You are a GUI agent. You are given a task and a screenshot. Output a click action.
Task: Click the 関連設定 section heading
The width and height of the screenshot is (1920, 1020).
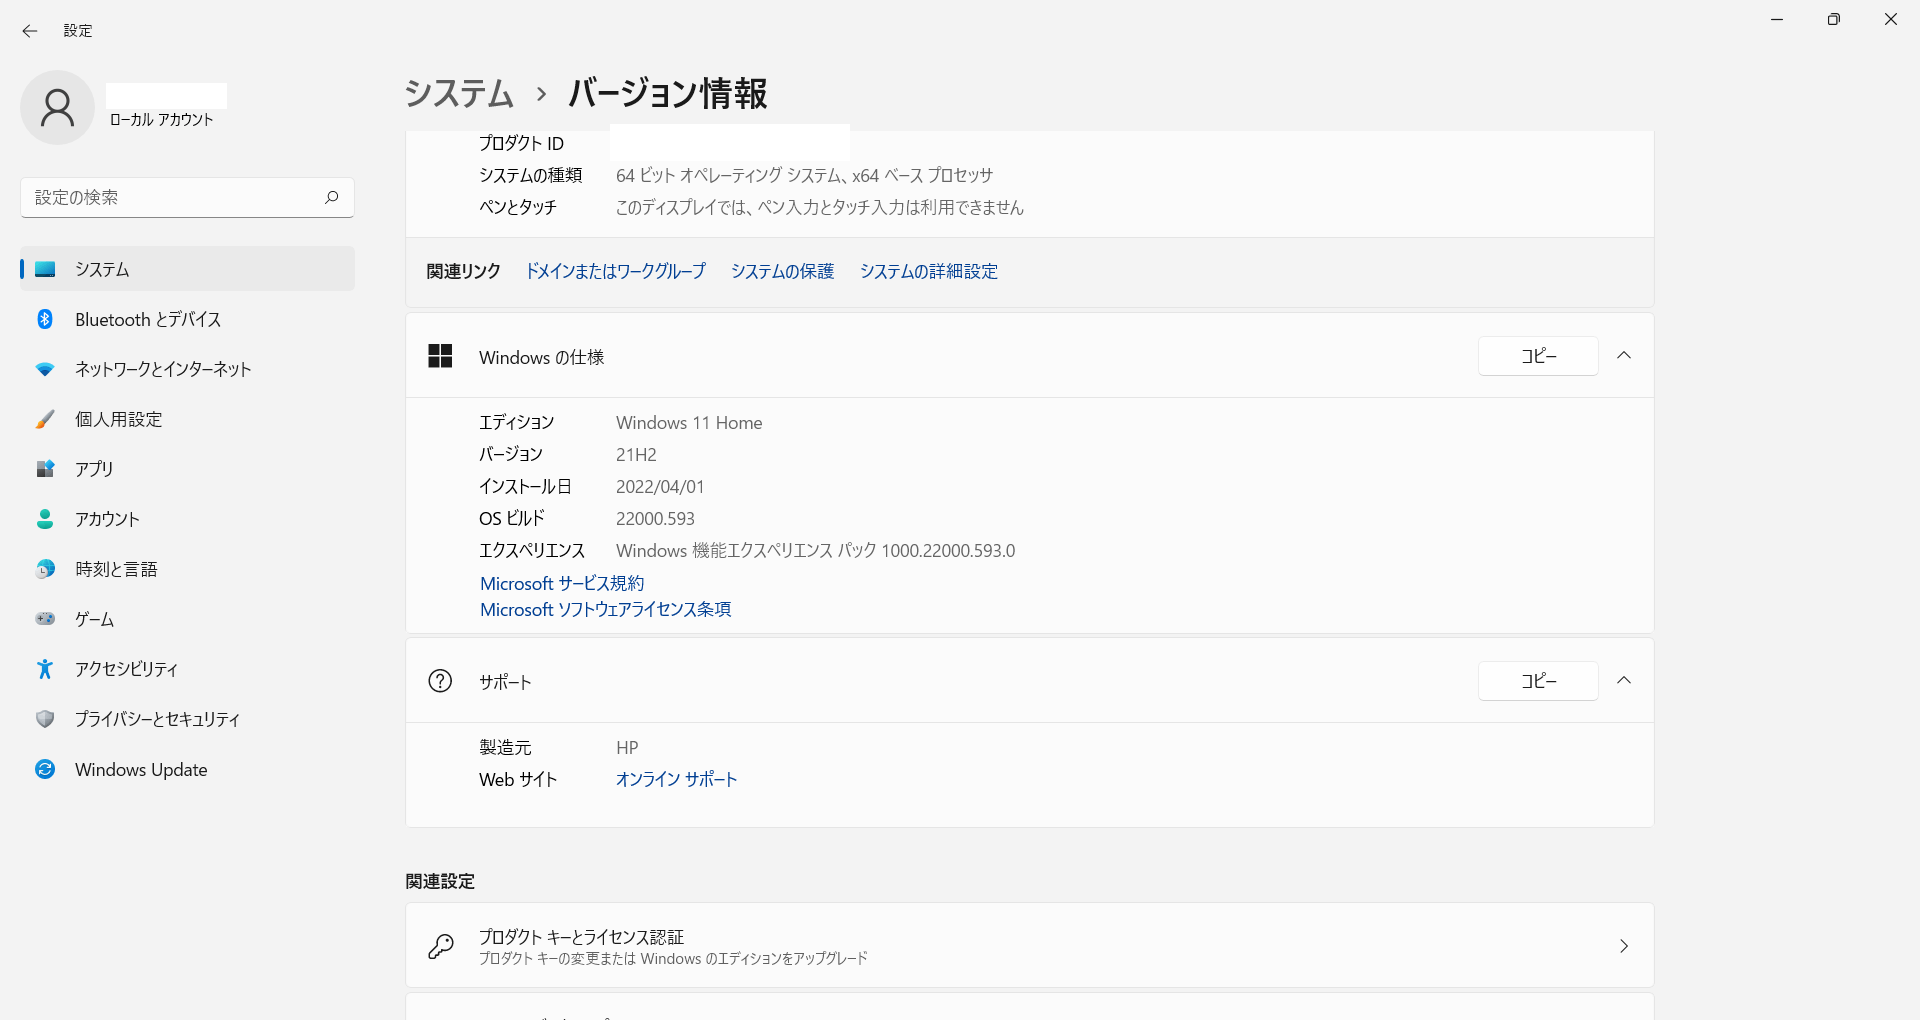[x=440, y=881]
